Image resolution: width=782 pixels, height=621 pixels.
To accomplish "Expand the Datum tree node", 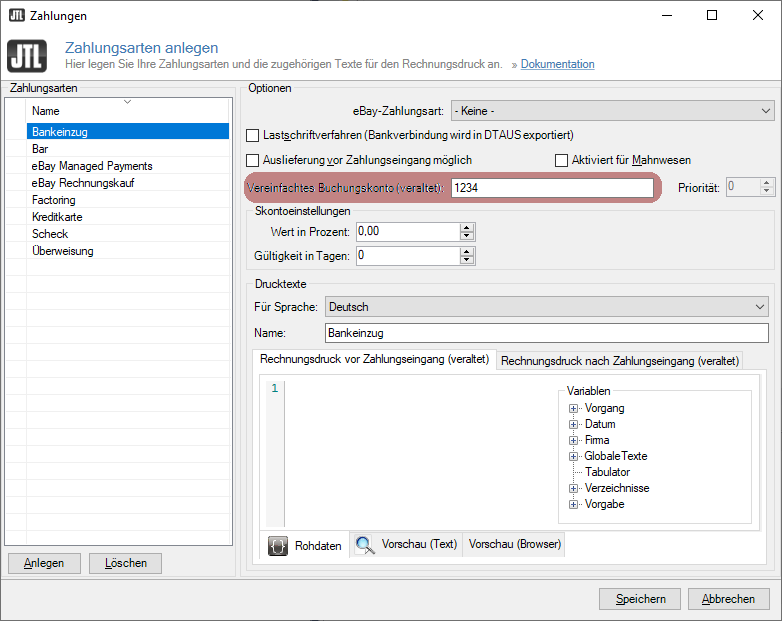I will pos(574,424).
